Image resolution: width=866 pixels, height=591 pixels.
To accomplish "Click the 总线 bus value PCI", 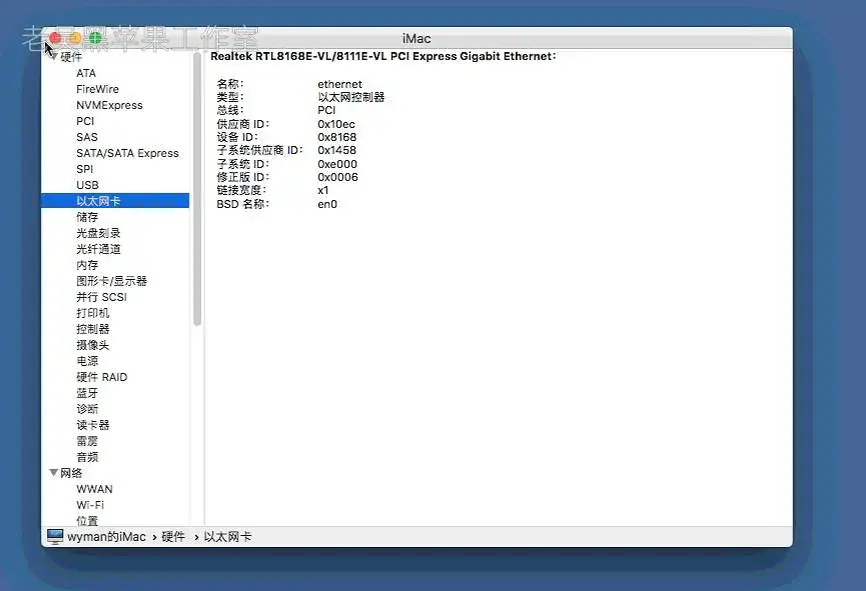I will 326,110.
